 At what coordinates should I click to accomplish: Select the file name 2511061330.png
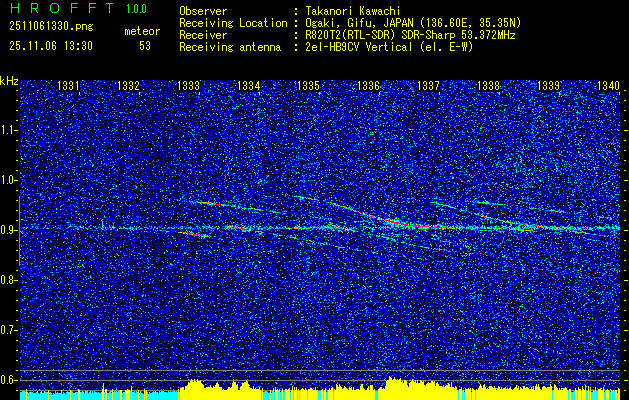pyautogui.click(x=51, y=27)
